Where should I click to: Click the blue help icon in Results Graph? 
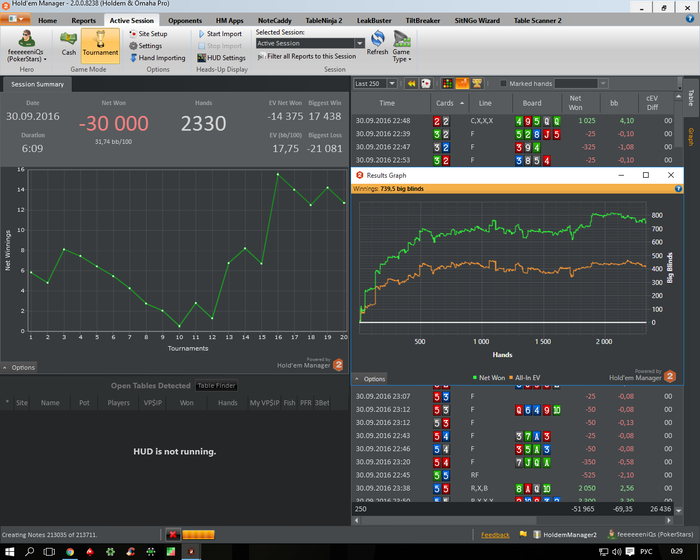tap(679, 187)
